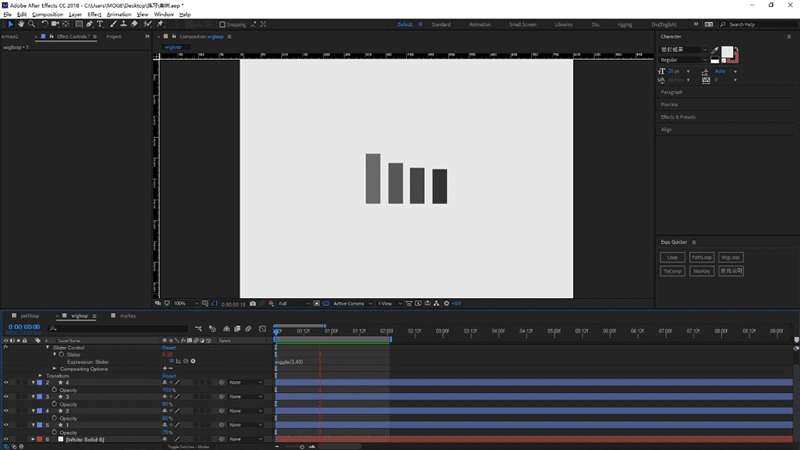Open the Project panel tab
Screen dimensions: 800x450
coord(114,37)
